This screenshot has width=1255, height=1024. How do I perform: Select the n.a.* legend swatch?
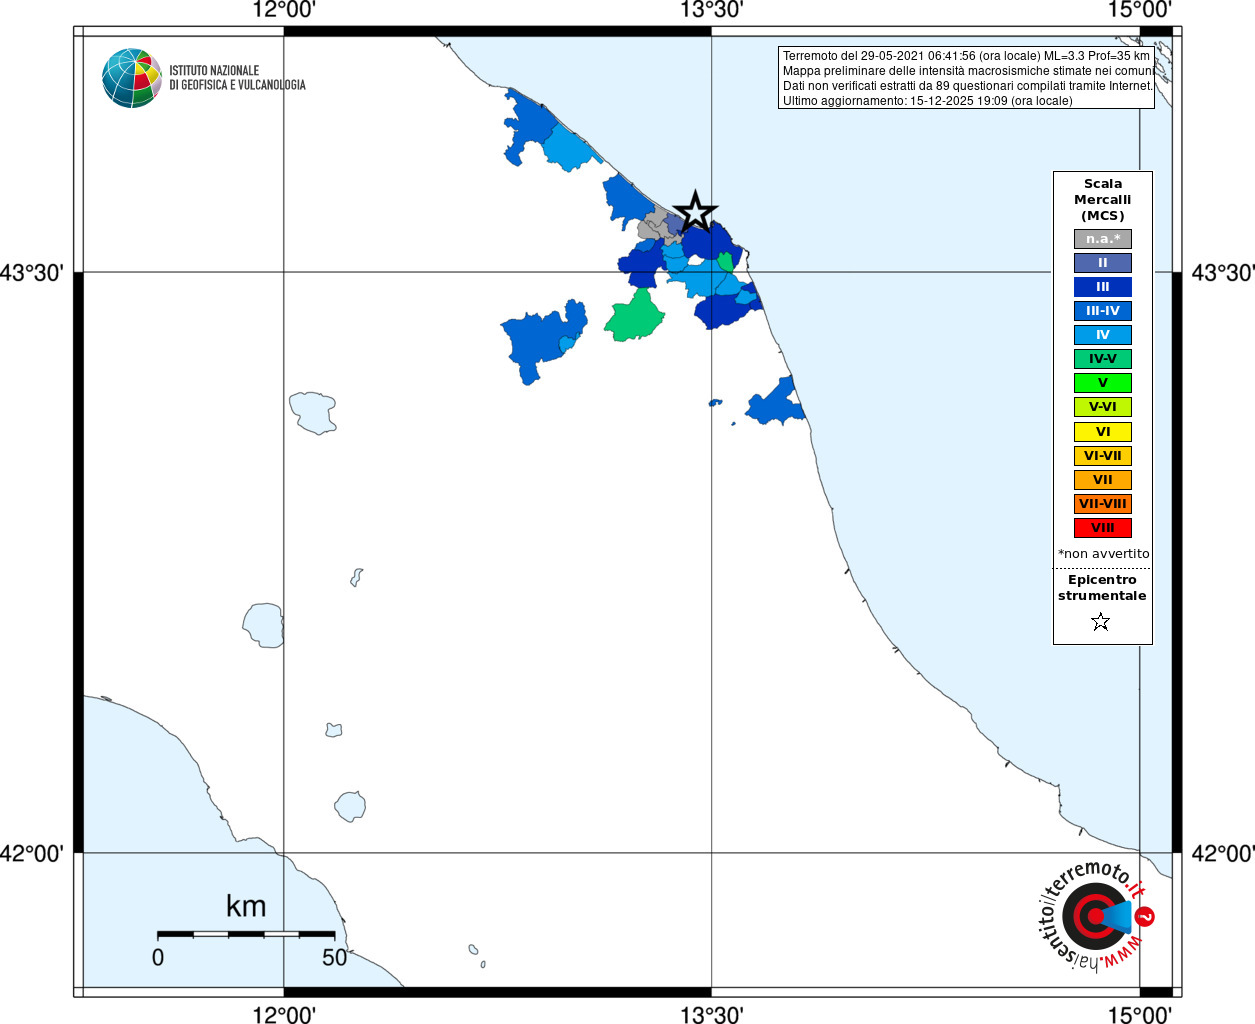(x=1103, y=239)
